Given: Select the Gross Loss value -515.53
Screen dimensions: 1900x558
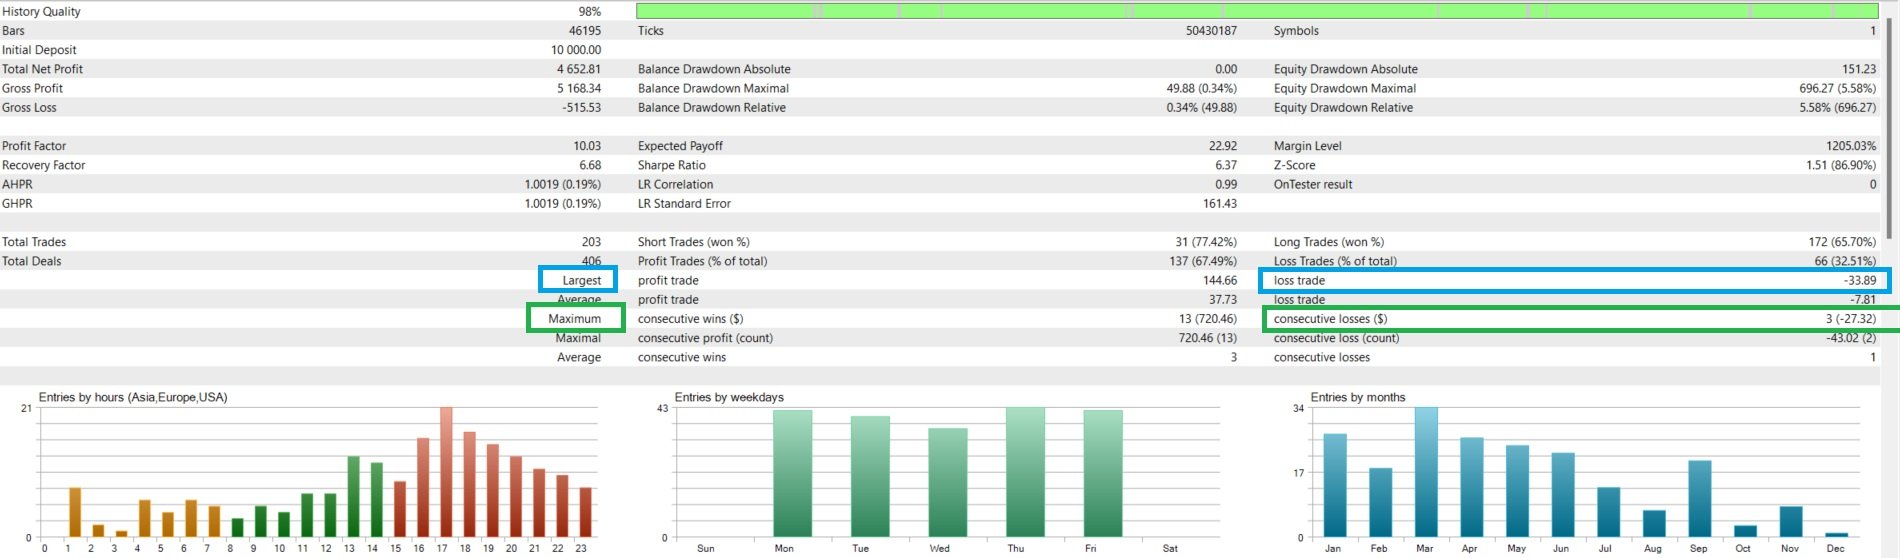Looking at the screenshot, I should click(x=582, y=108).
